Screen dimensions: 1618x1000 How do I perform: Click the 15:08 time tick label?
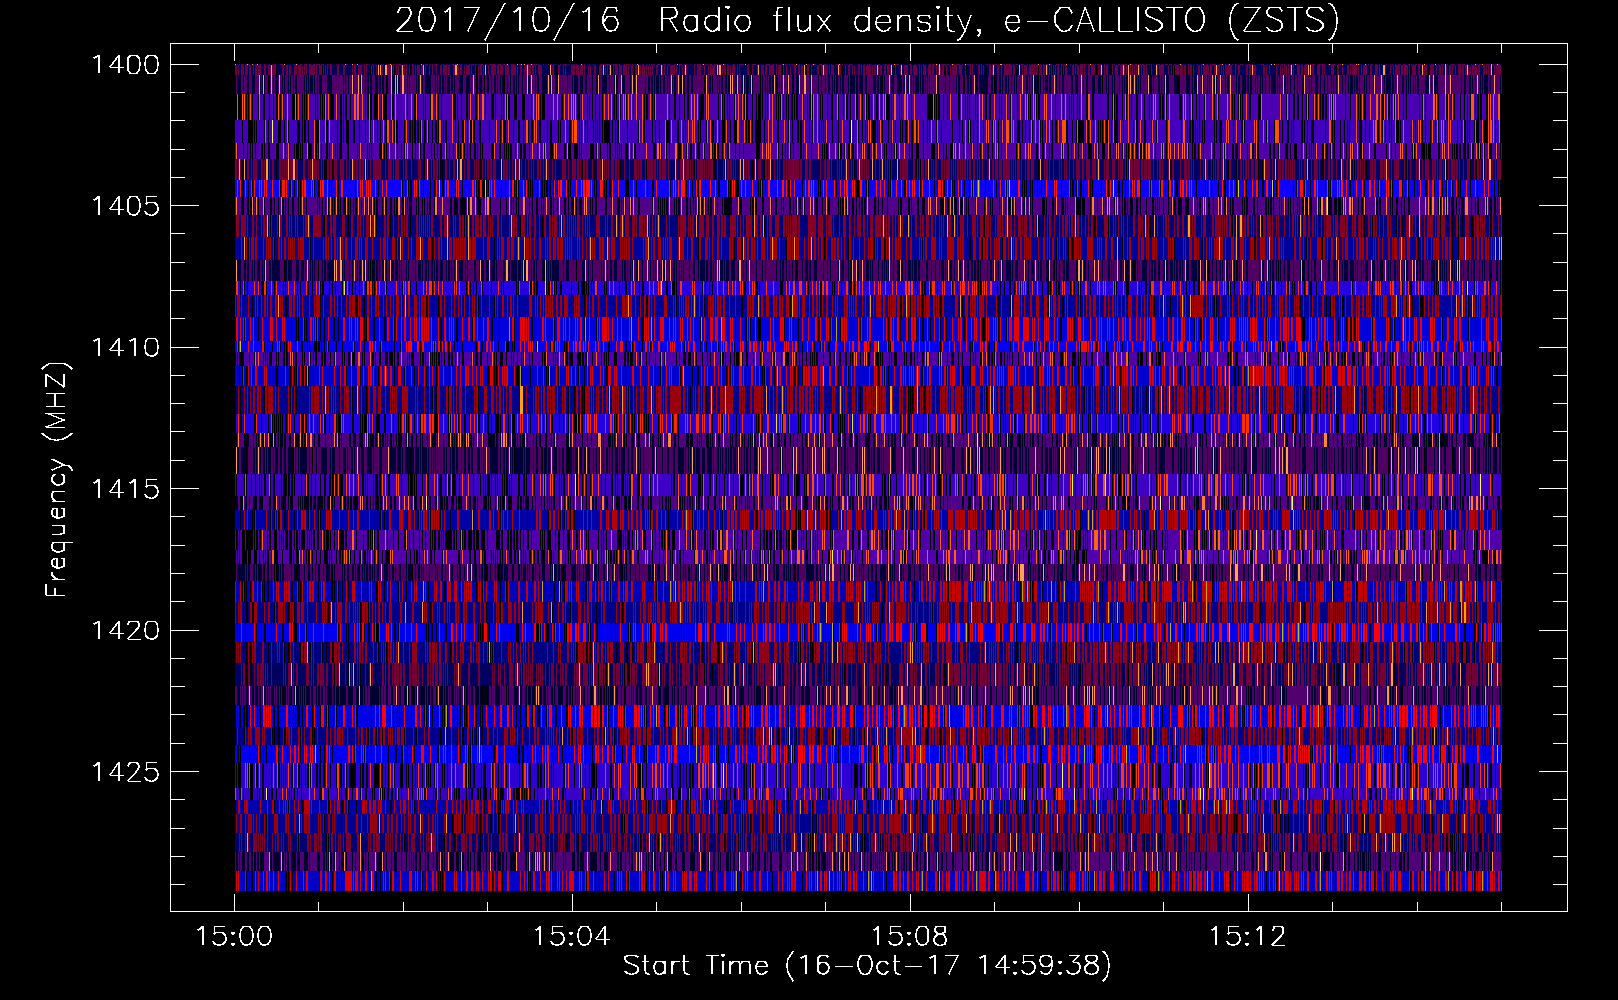(x=909, y=937)
